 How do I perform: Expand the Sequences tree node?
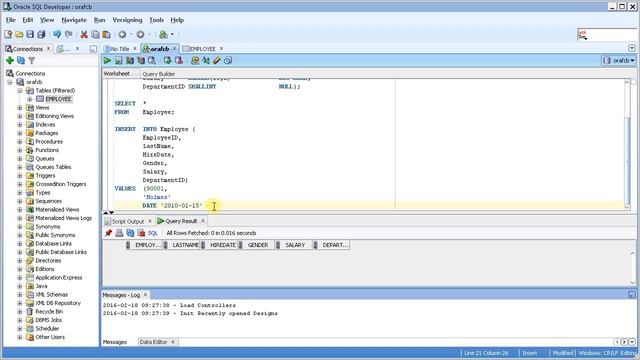coord(20,201)
